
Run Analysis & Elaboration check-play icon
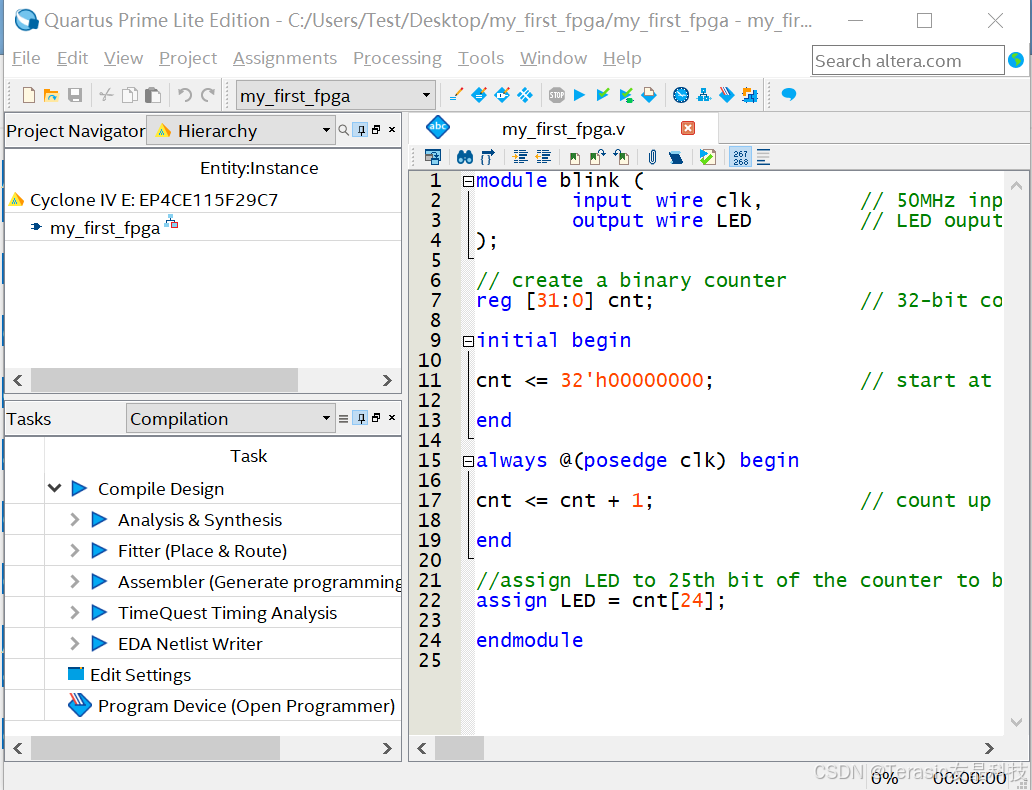[603, 95]
